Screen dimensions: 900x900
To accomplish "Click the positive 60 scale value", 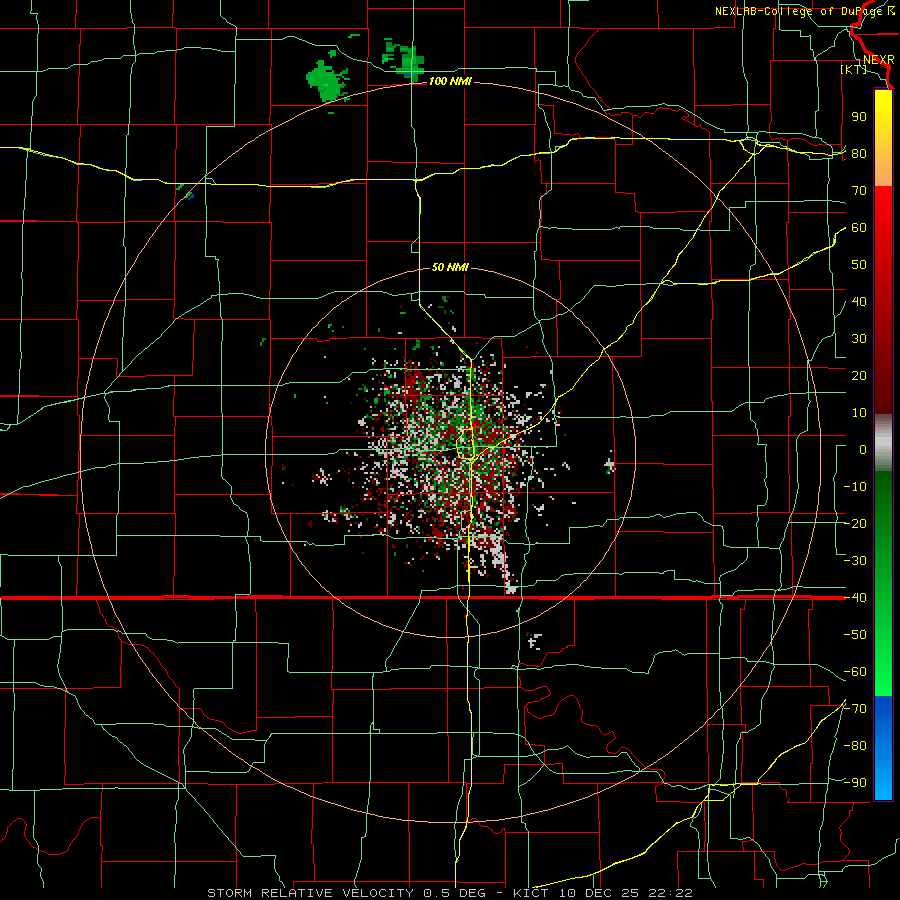I will (859, 228).
